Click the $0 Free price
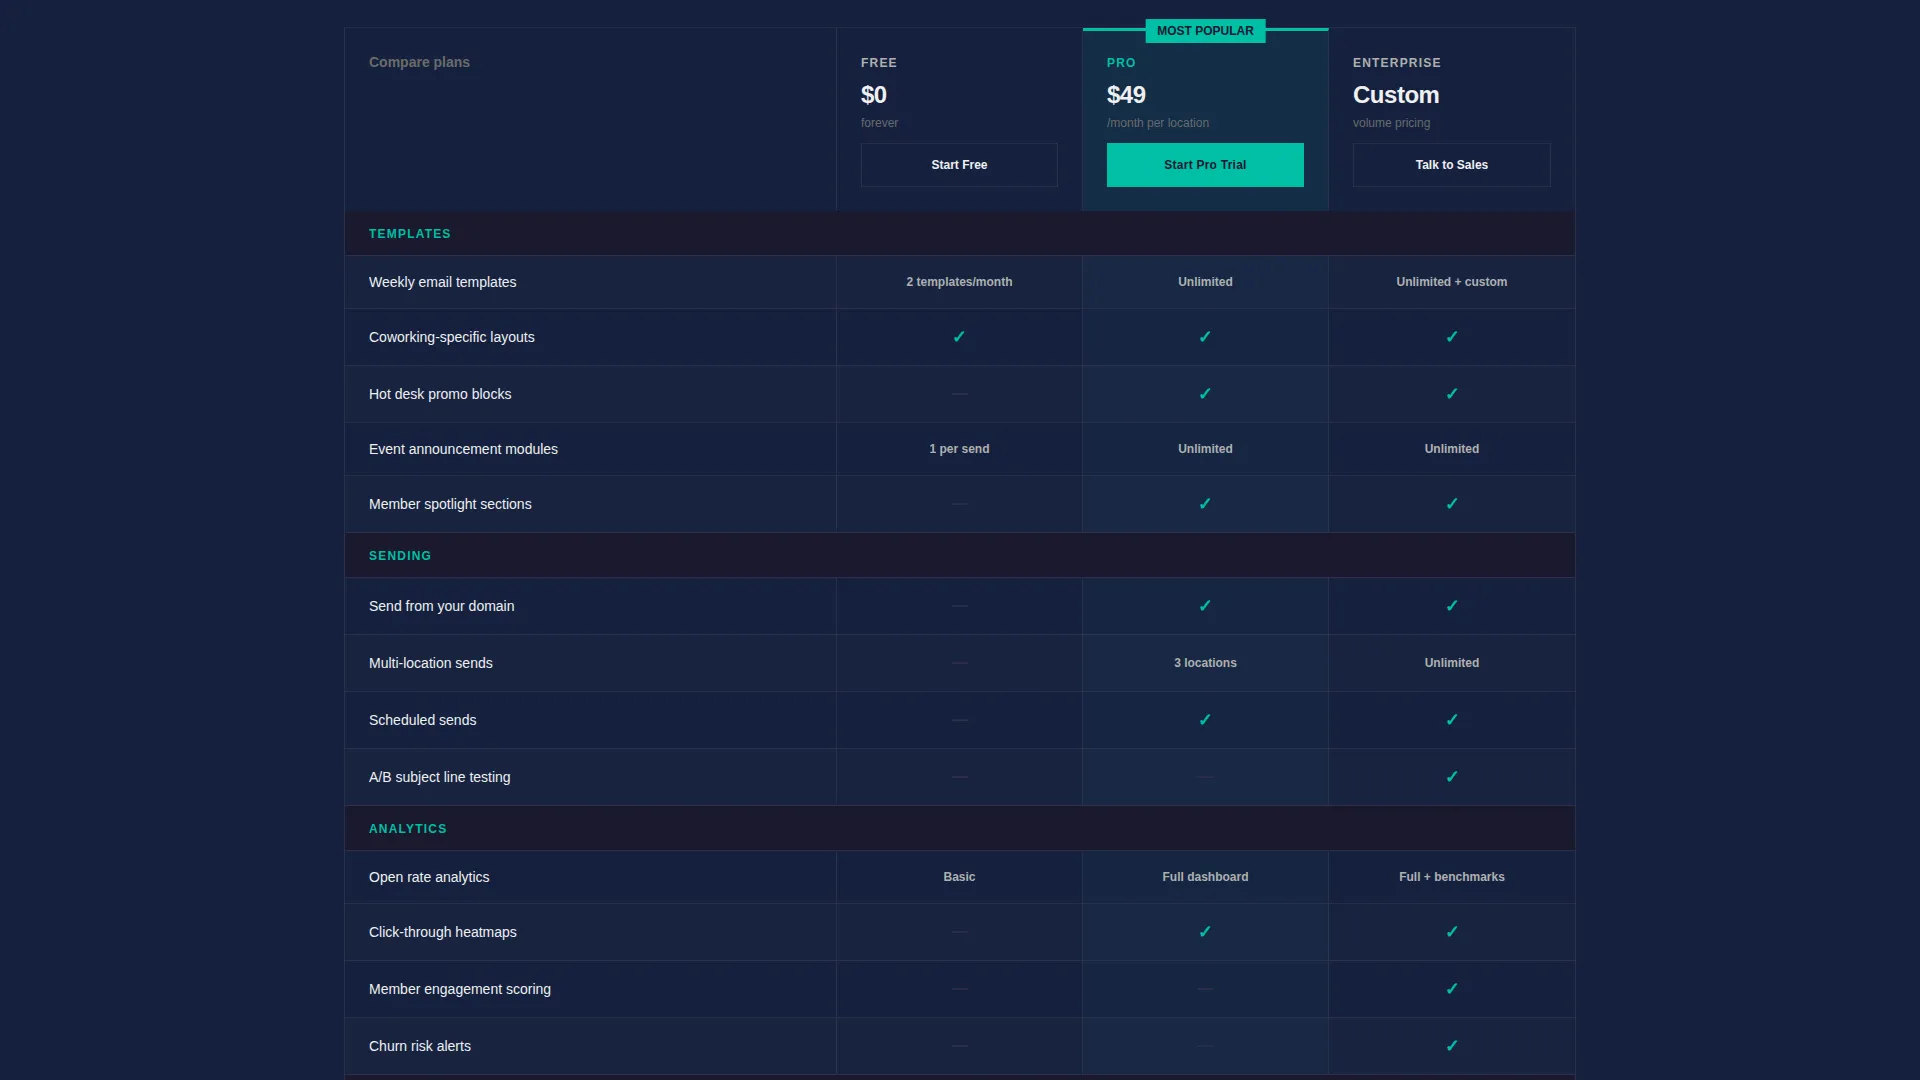The image size is (1920, 1080). pos(873,95)
